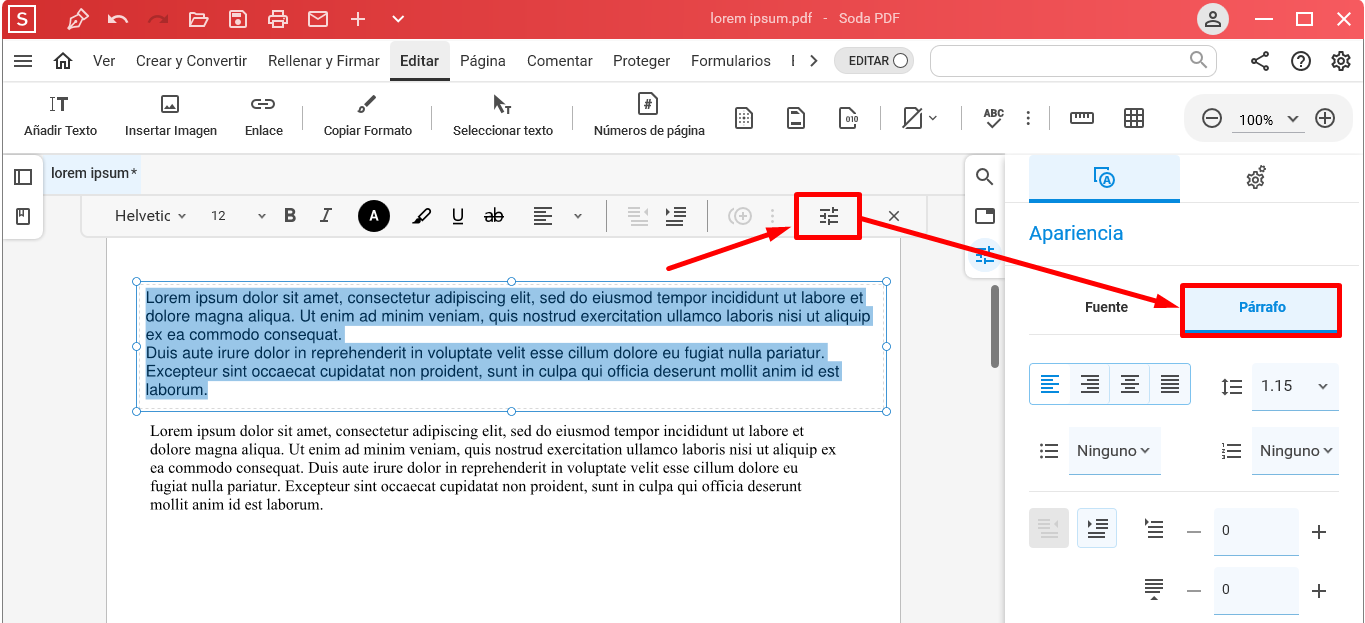The image size is (1365, 623).
Task: Open Crear y Convertir tab
Action: pos(191,61)
